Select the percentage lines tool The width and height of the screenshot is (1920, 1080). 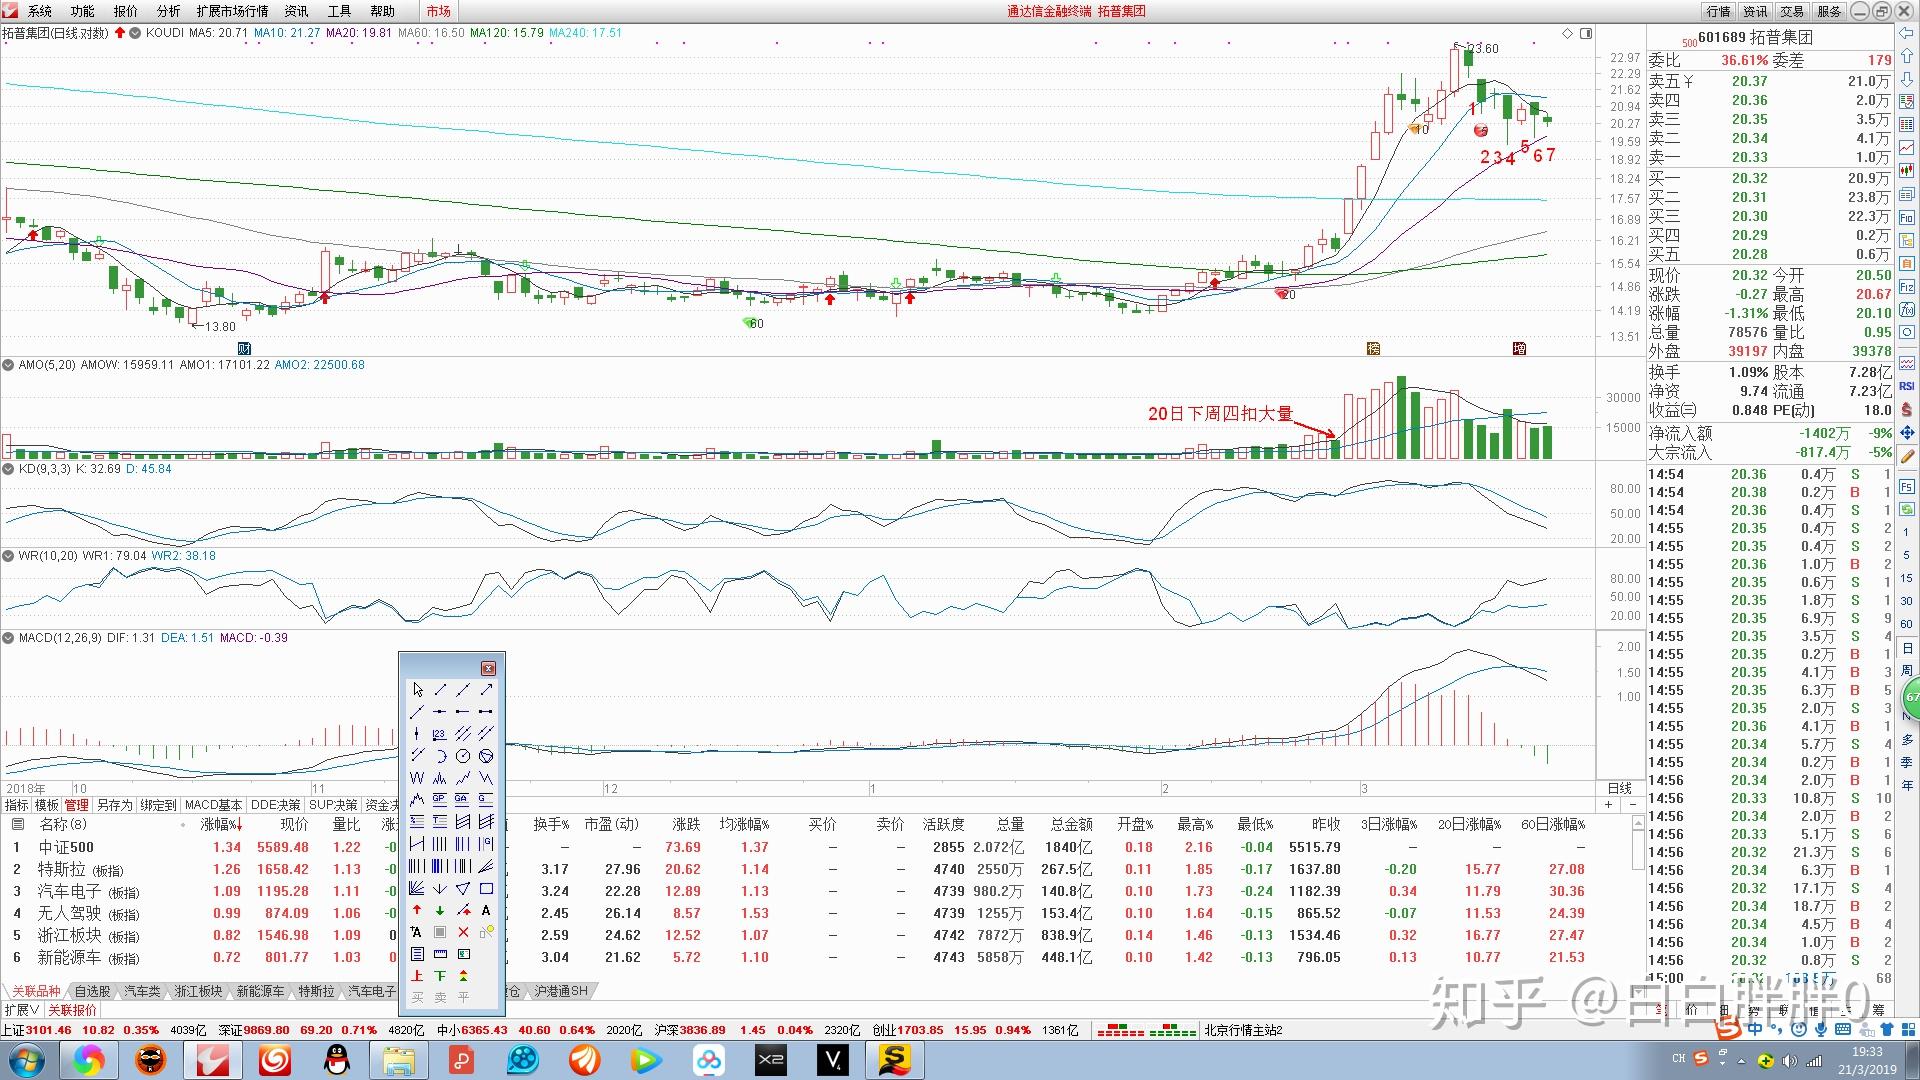coord(417,821)
